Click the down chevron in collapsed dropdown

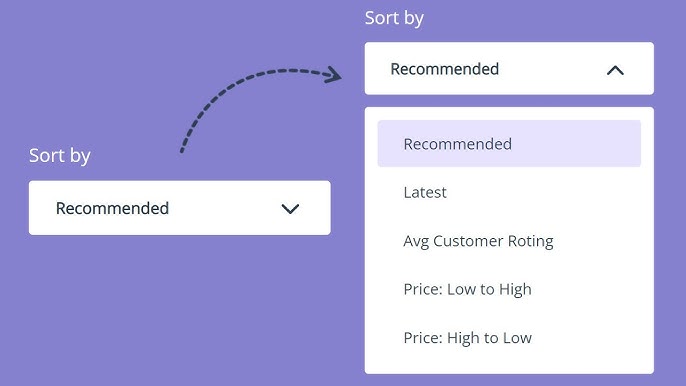[290, 209]
